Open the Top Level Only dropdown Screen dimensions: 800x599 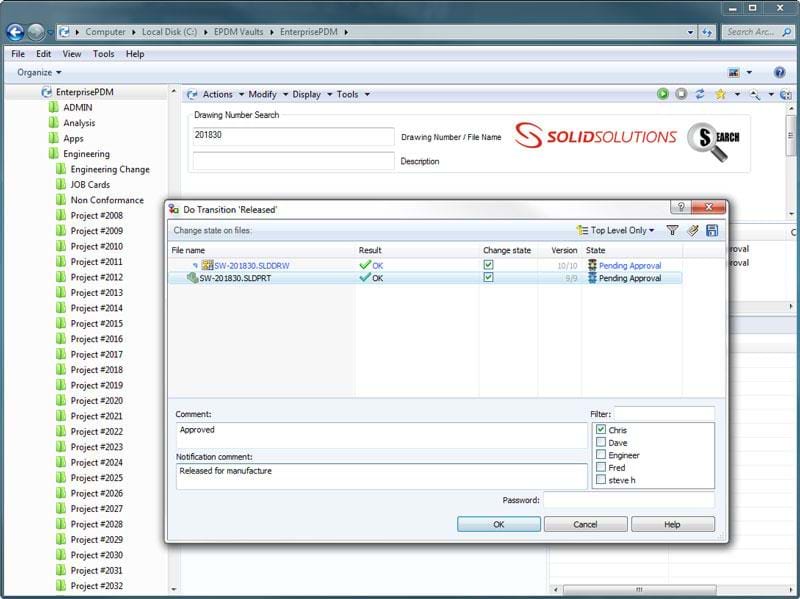click(x=616, y=231)
